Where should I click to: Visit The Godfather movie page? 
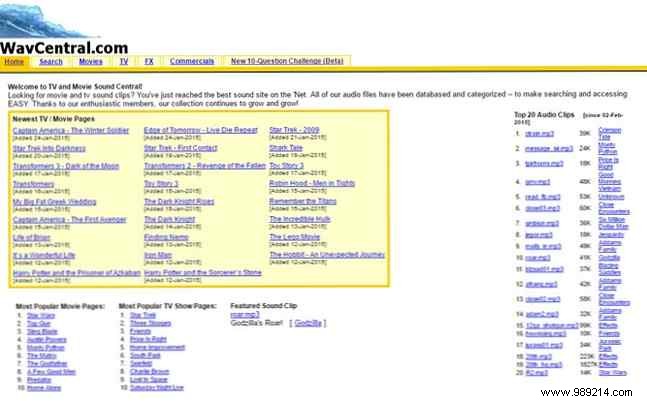pyautogui.click(x=47, y=364)
